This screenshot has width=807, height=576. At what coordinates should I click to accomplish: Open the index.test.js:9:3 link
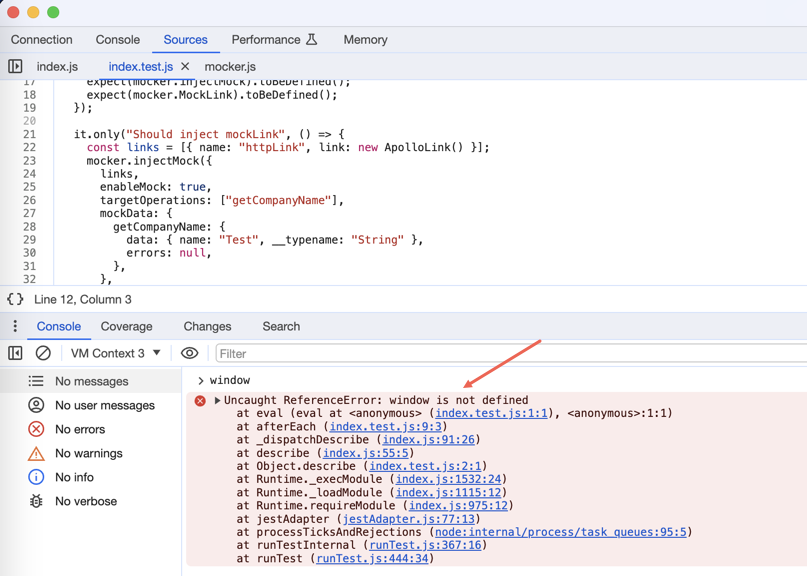point(385,427)
